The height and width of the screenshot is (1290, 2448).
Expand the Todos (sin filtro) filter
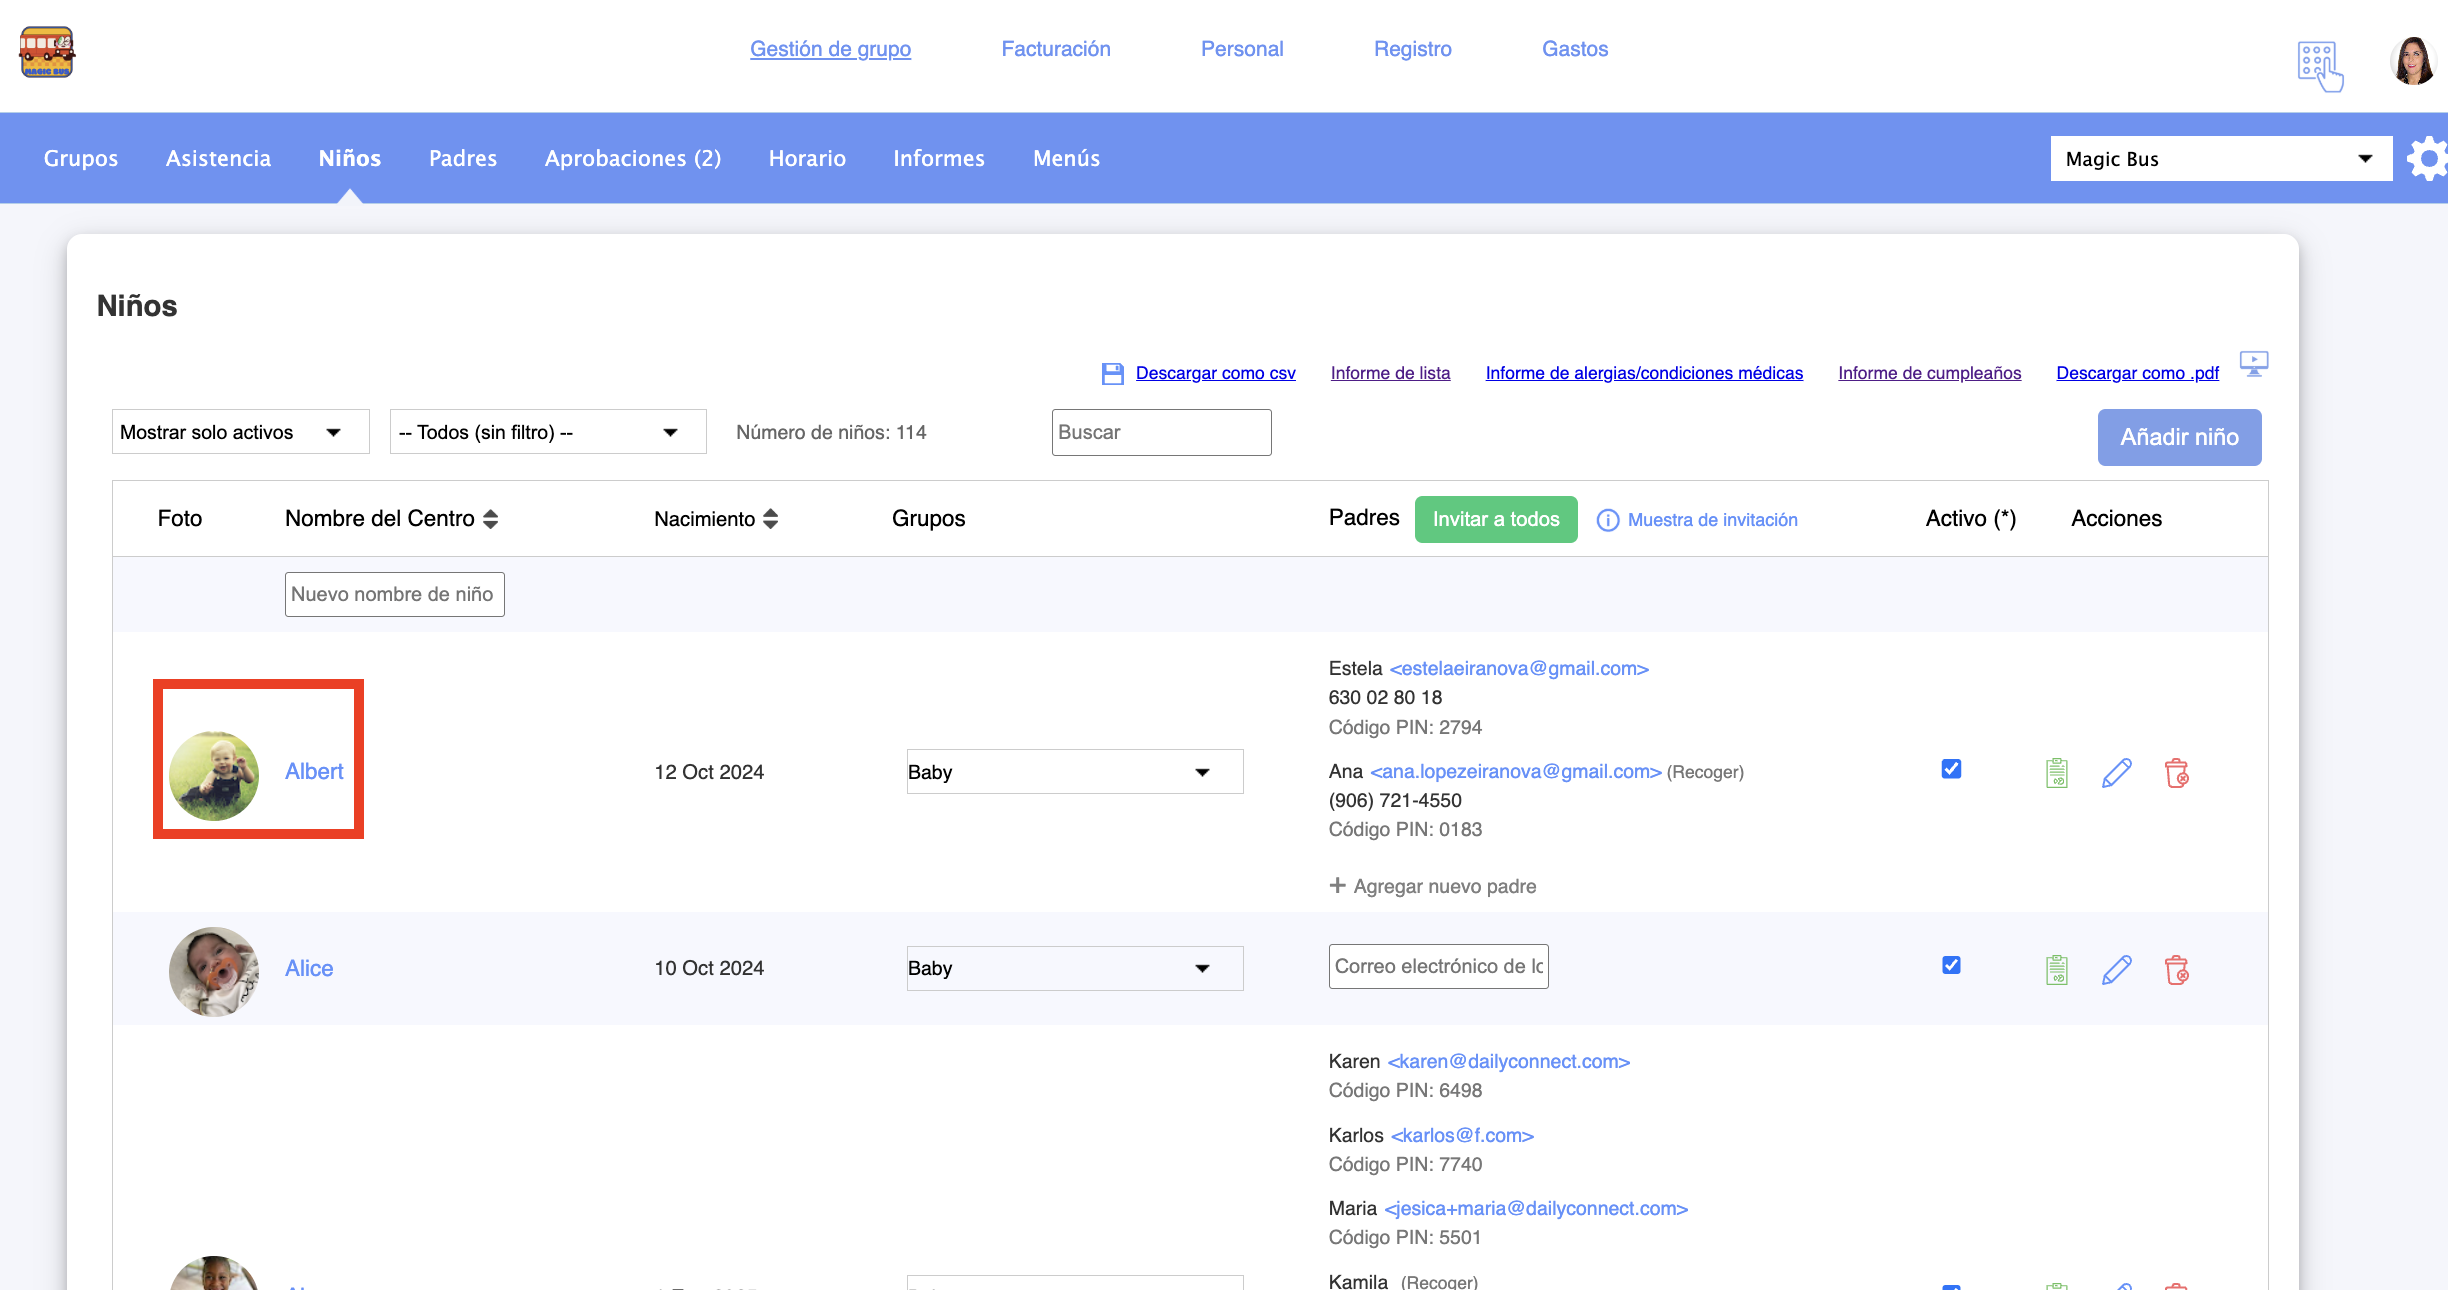[x=547, y=432]
